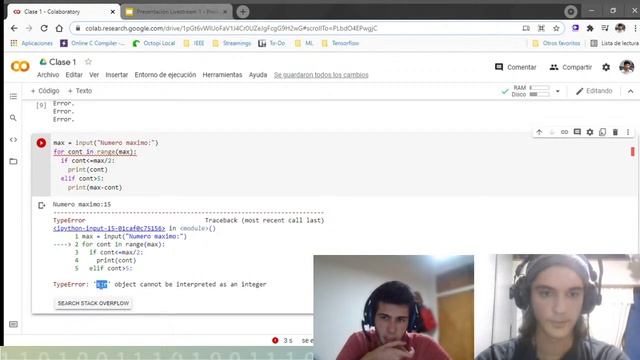Copy link to cell icon
640x360 pixels.
click(x=564, y=132)
